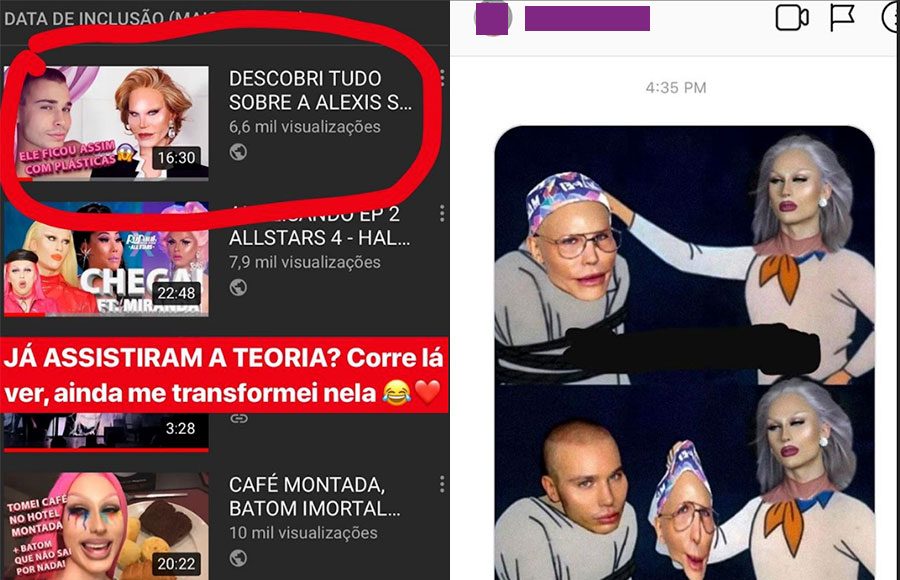The height and width of the screenshot is (580, 900).
Task: Play the 22:48 CHEGA thumbnail
Action: (106, 258)
